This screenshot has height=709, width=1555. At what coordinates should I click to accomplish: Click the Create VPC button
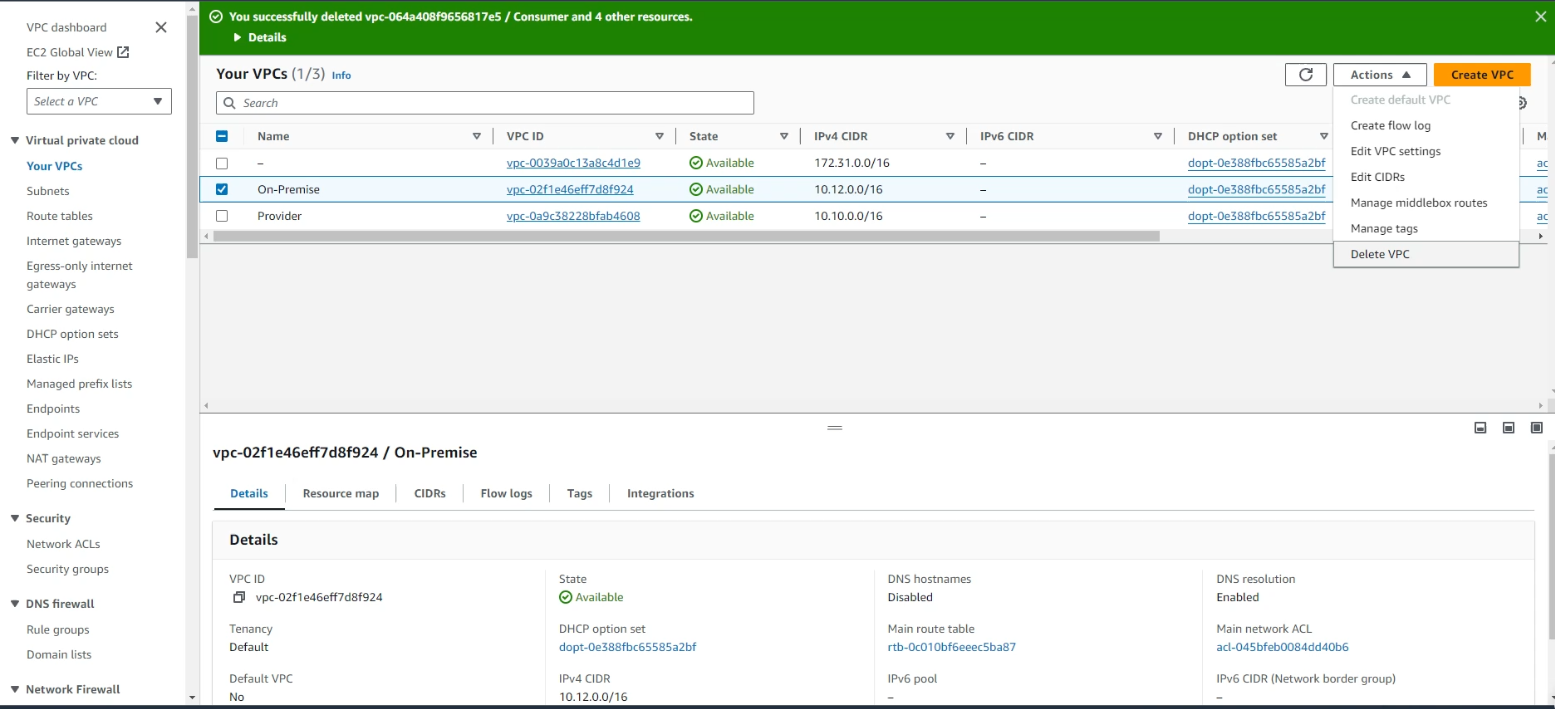(1481, 75)
